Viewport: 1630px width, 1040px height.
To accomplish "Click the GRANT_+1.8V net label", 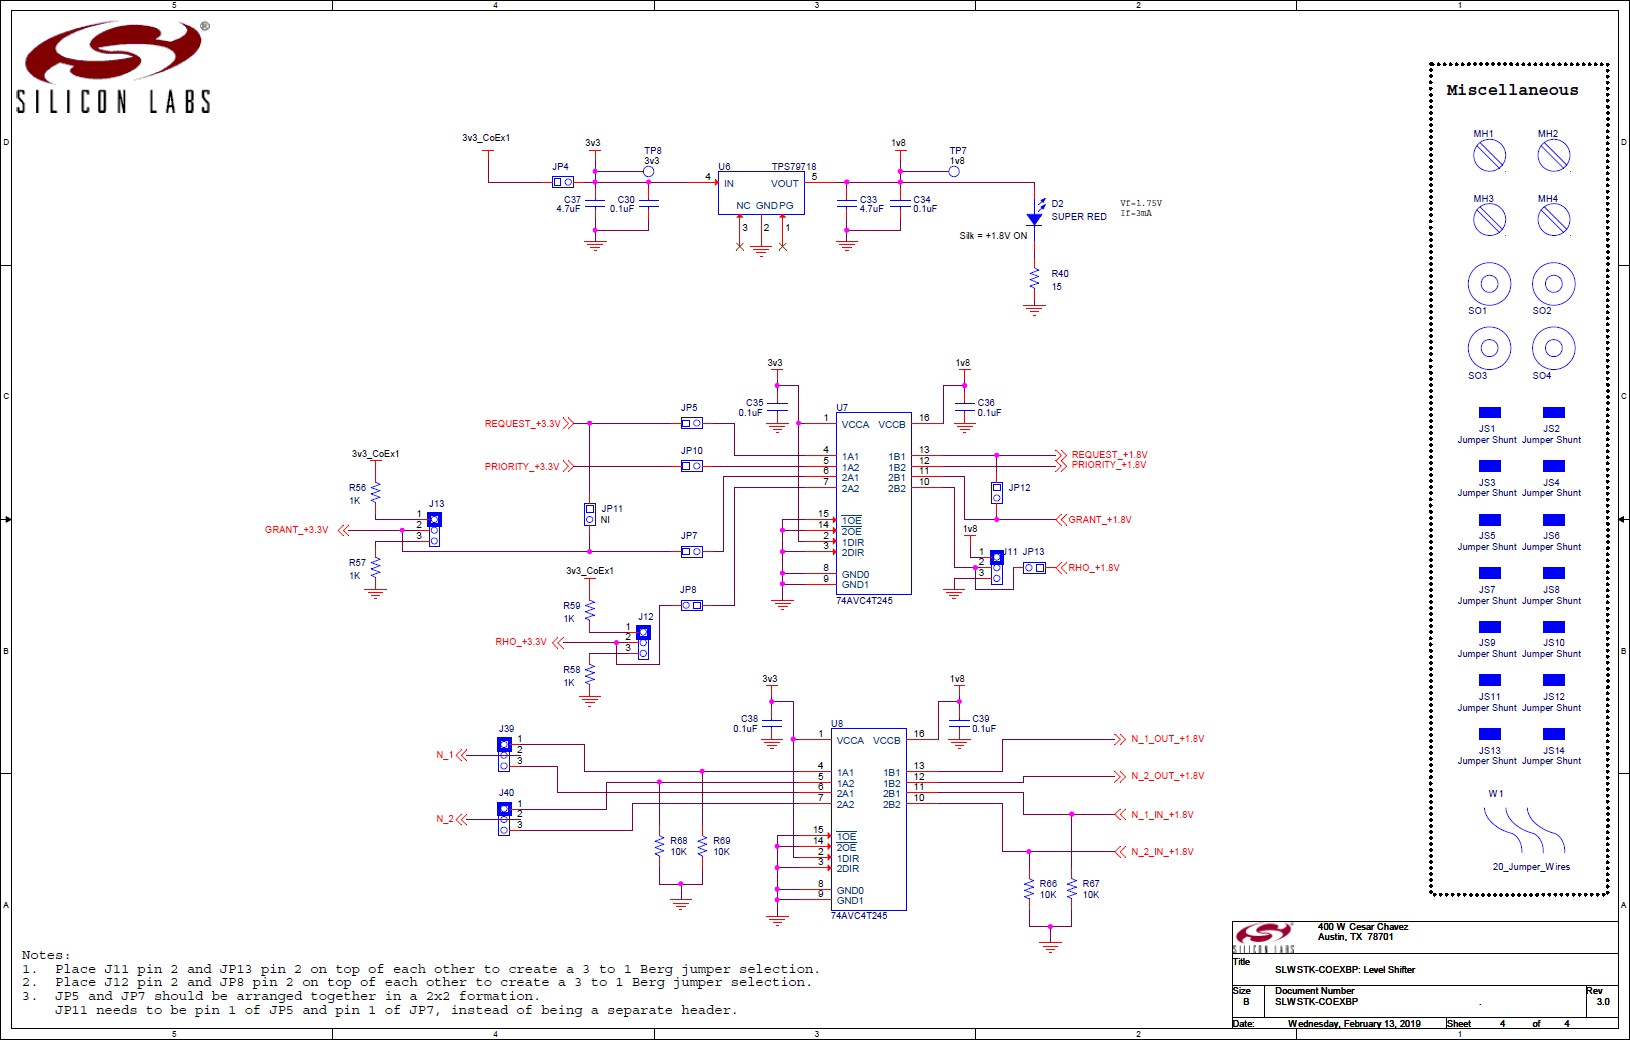I will [1100, 520].
